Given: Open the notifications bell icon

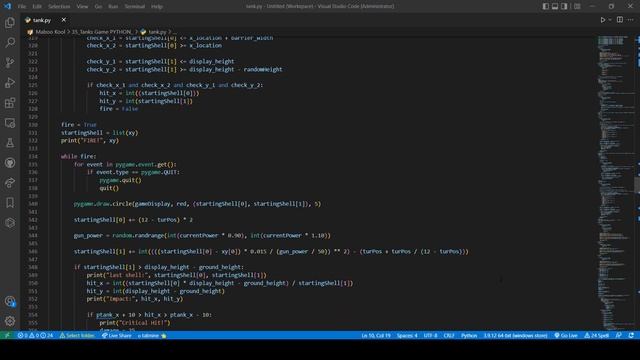Looking at the screenshot, I should pos(631,336).
